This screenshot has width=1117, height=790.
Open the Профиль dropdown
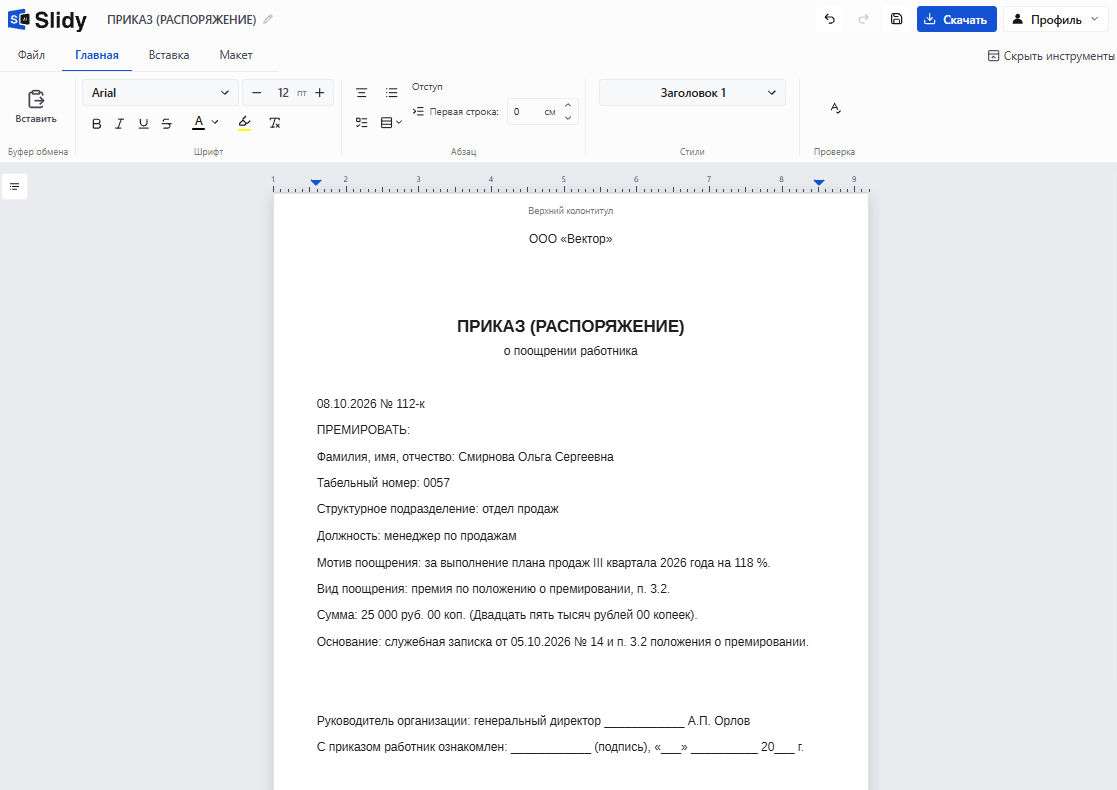click(1056, 19)
